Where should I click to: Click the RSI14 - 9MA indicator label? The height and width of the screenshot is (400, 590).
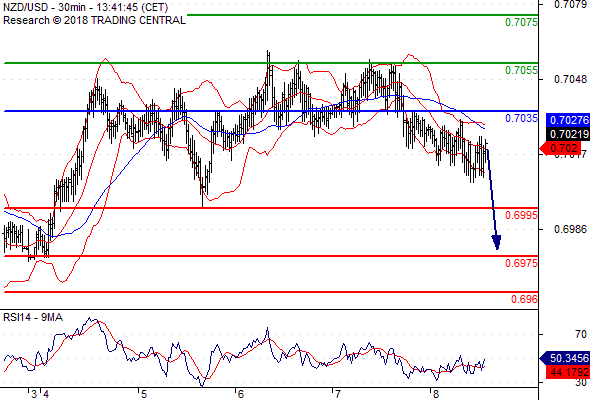tap(33, 318)
